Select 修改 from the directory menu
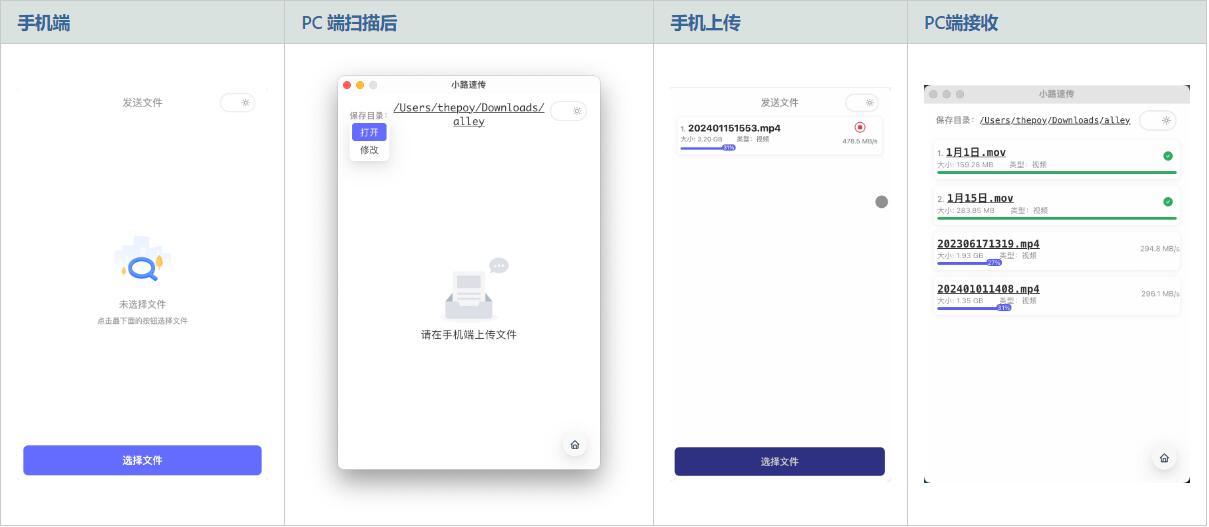The image size is (1209, 527). 369,150
